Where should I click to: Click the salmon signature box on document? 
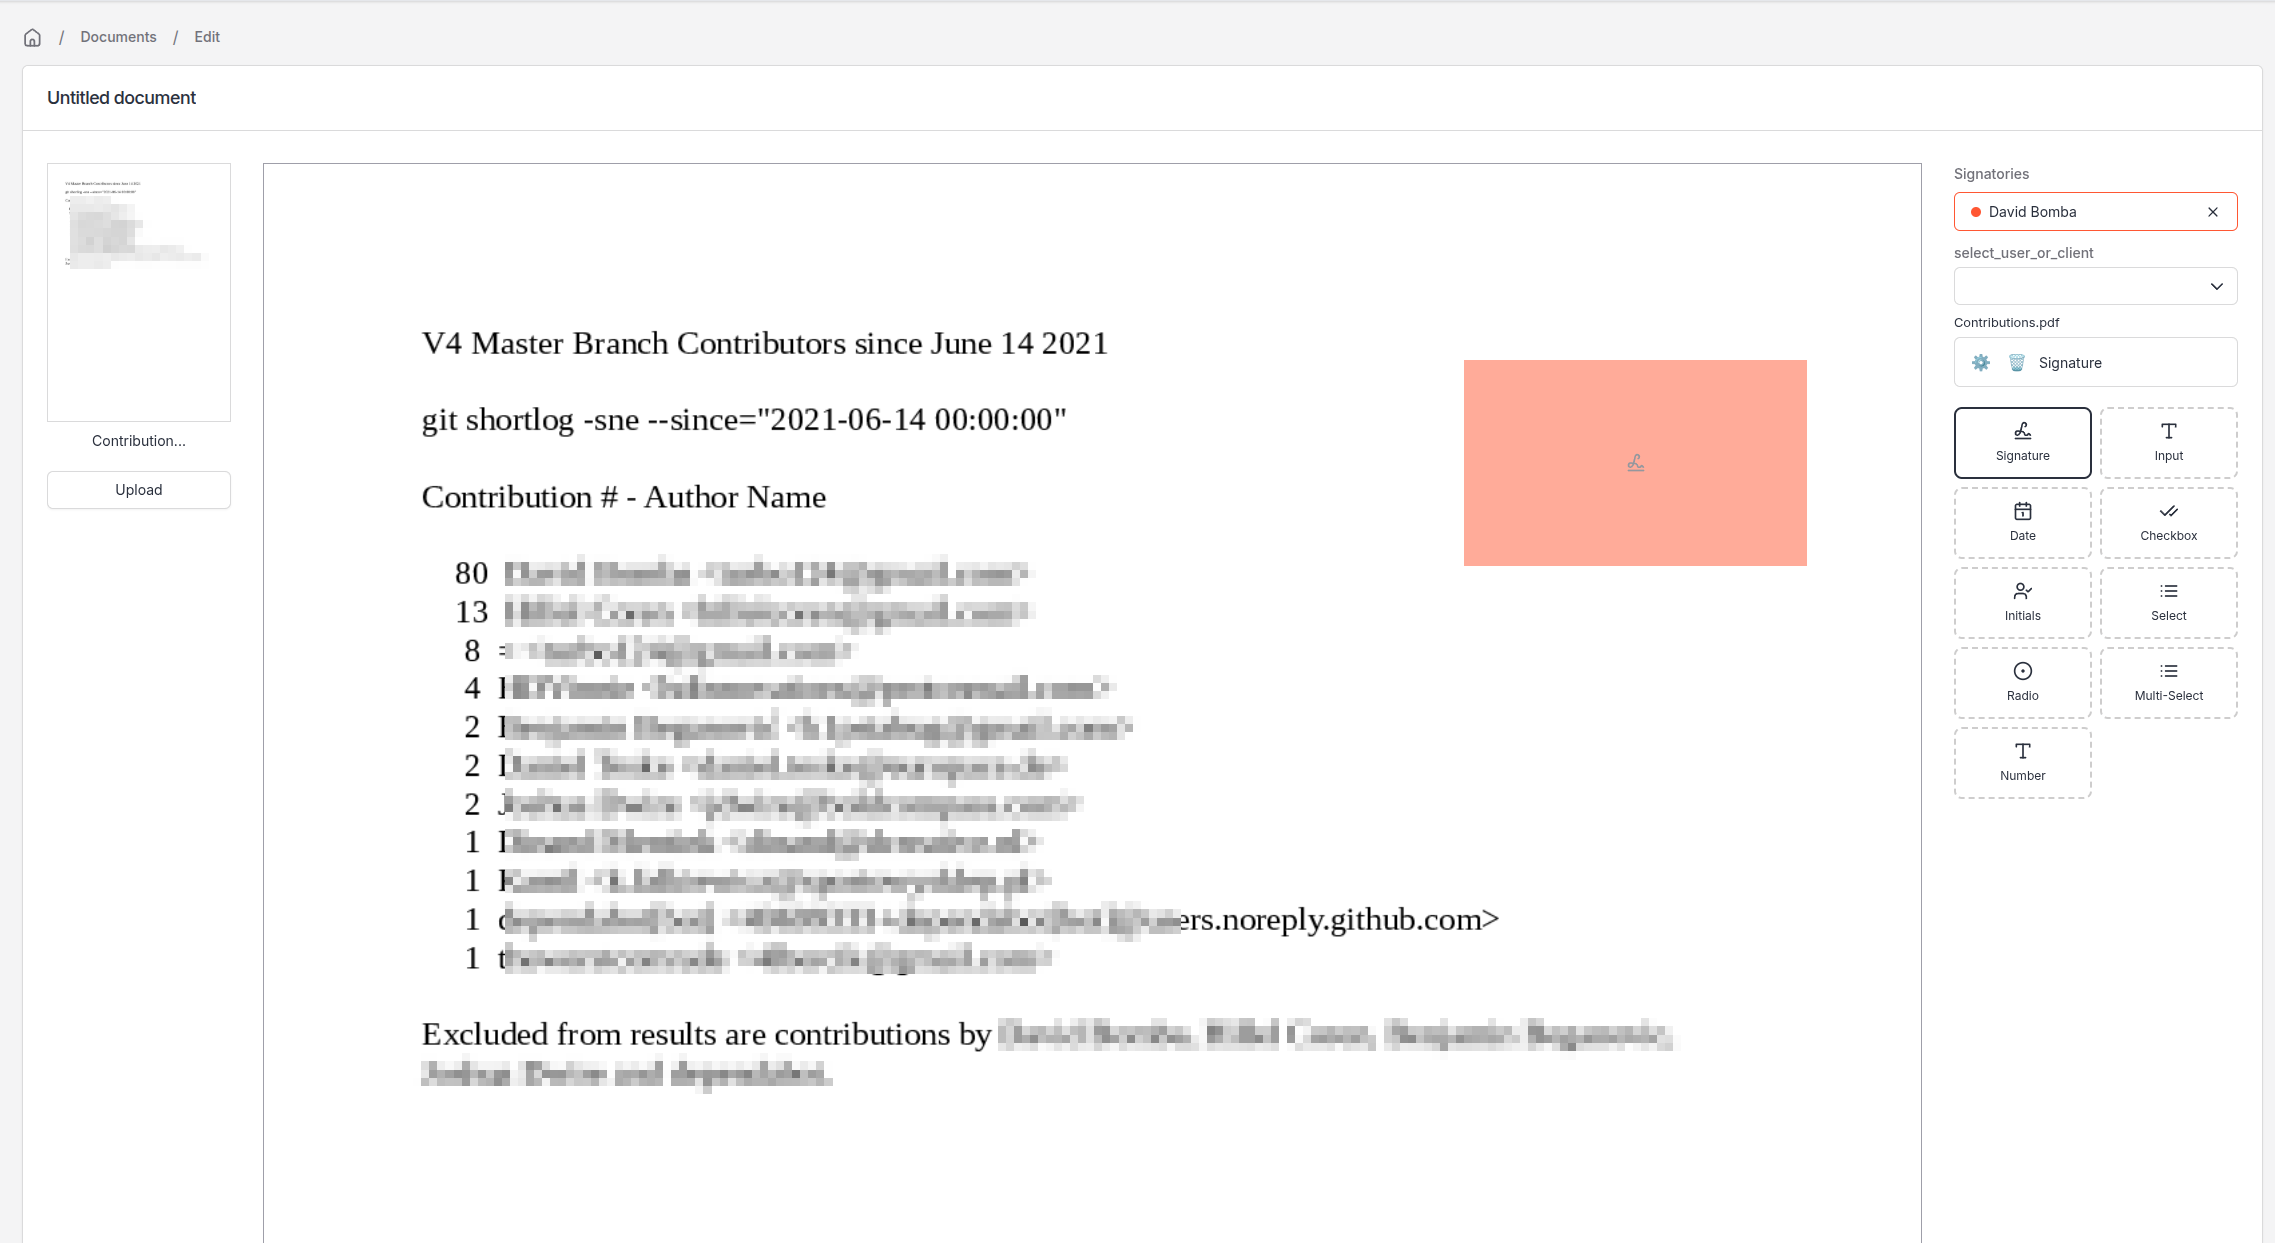pos(1635,463)
